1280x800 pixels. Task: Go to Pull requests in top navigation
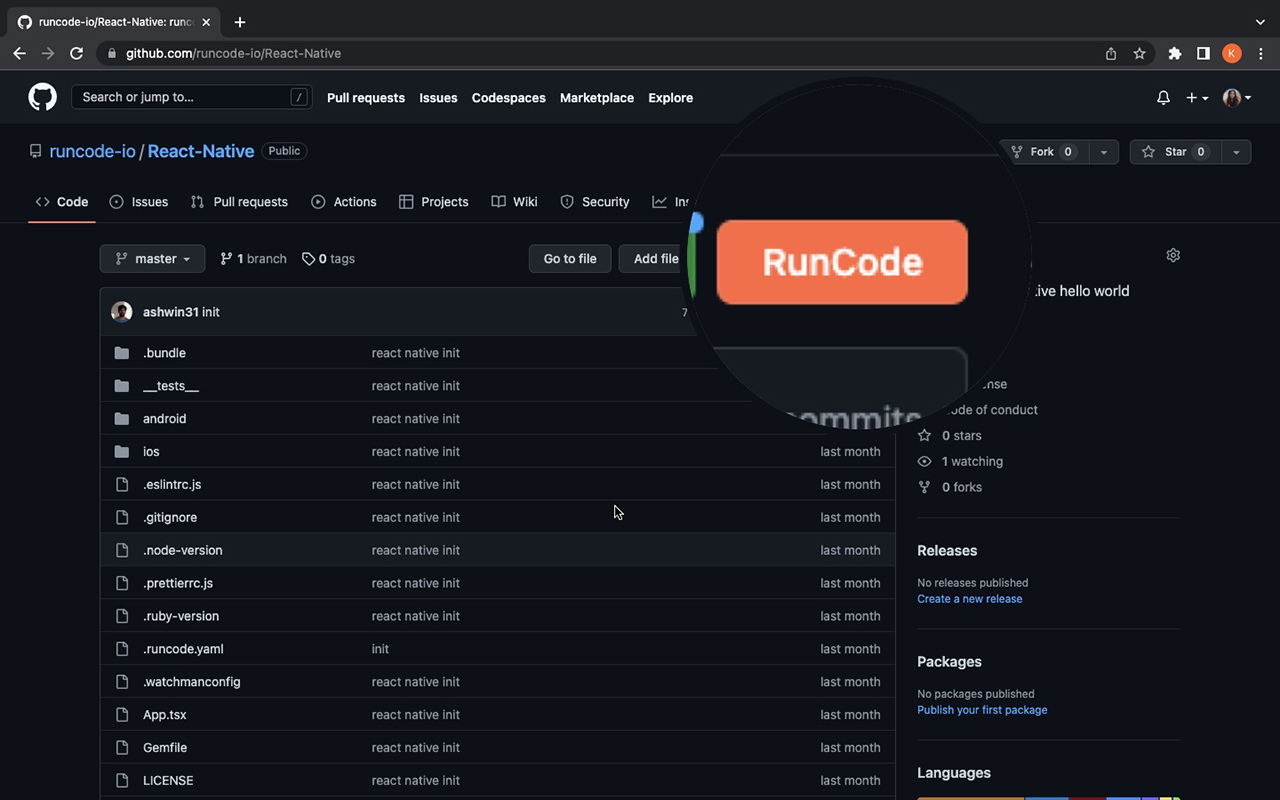click(x=366, y=98)
